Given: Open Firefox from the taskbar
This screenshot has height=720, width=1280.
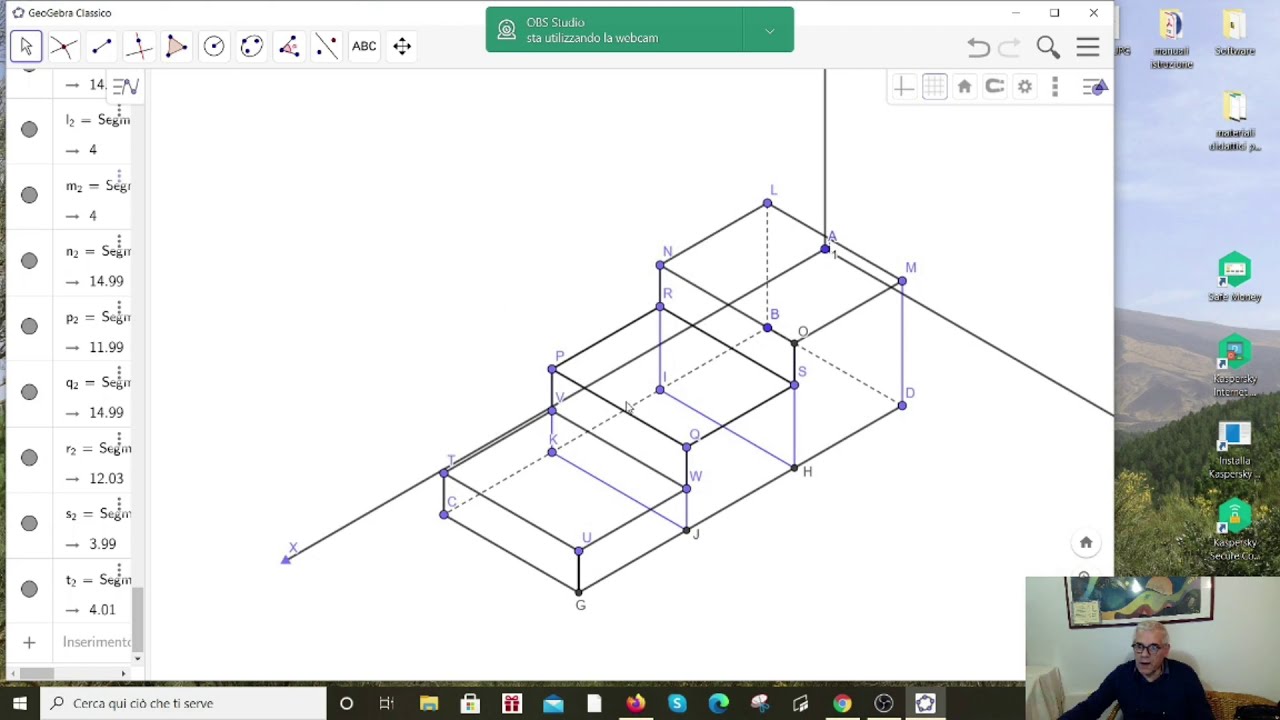Looking at the screenshot, I should pyautogui.click(x=635, y=703).
